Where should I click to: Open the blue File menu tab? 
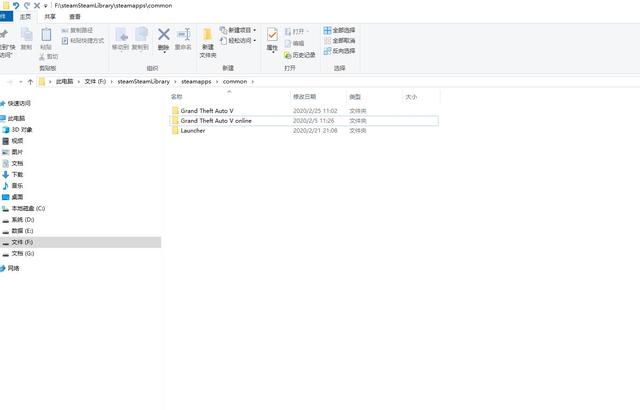(x=6, y=17)
